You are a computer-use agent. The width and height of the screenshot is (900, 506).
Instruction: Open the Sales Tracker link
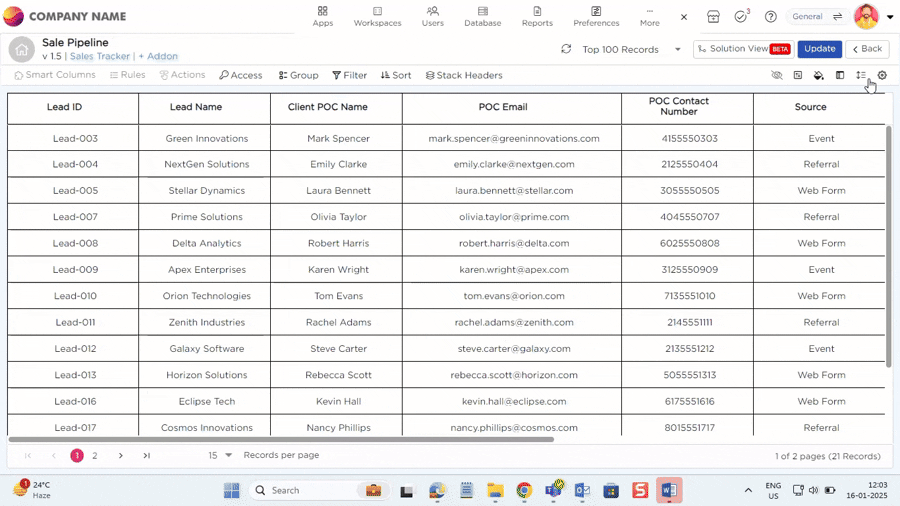(100, 57)
